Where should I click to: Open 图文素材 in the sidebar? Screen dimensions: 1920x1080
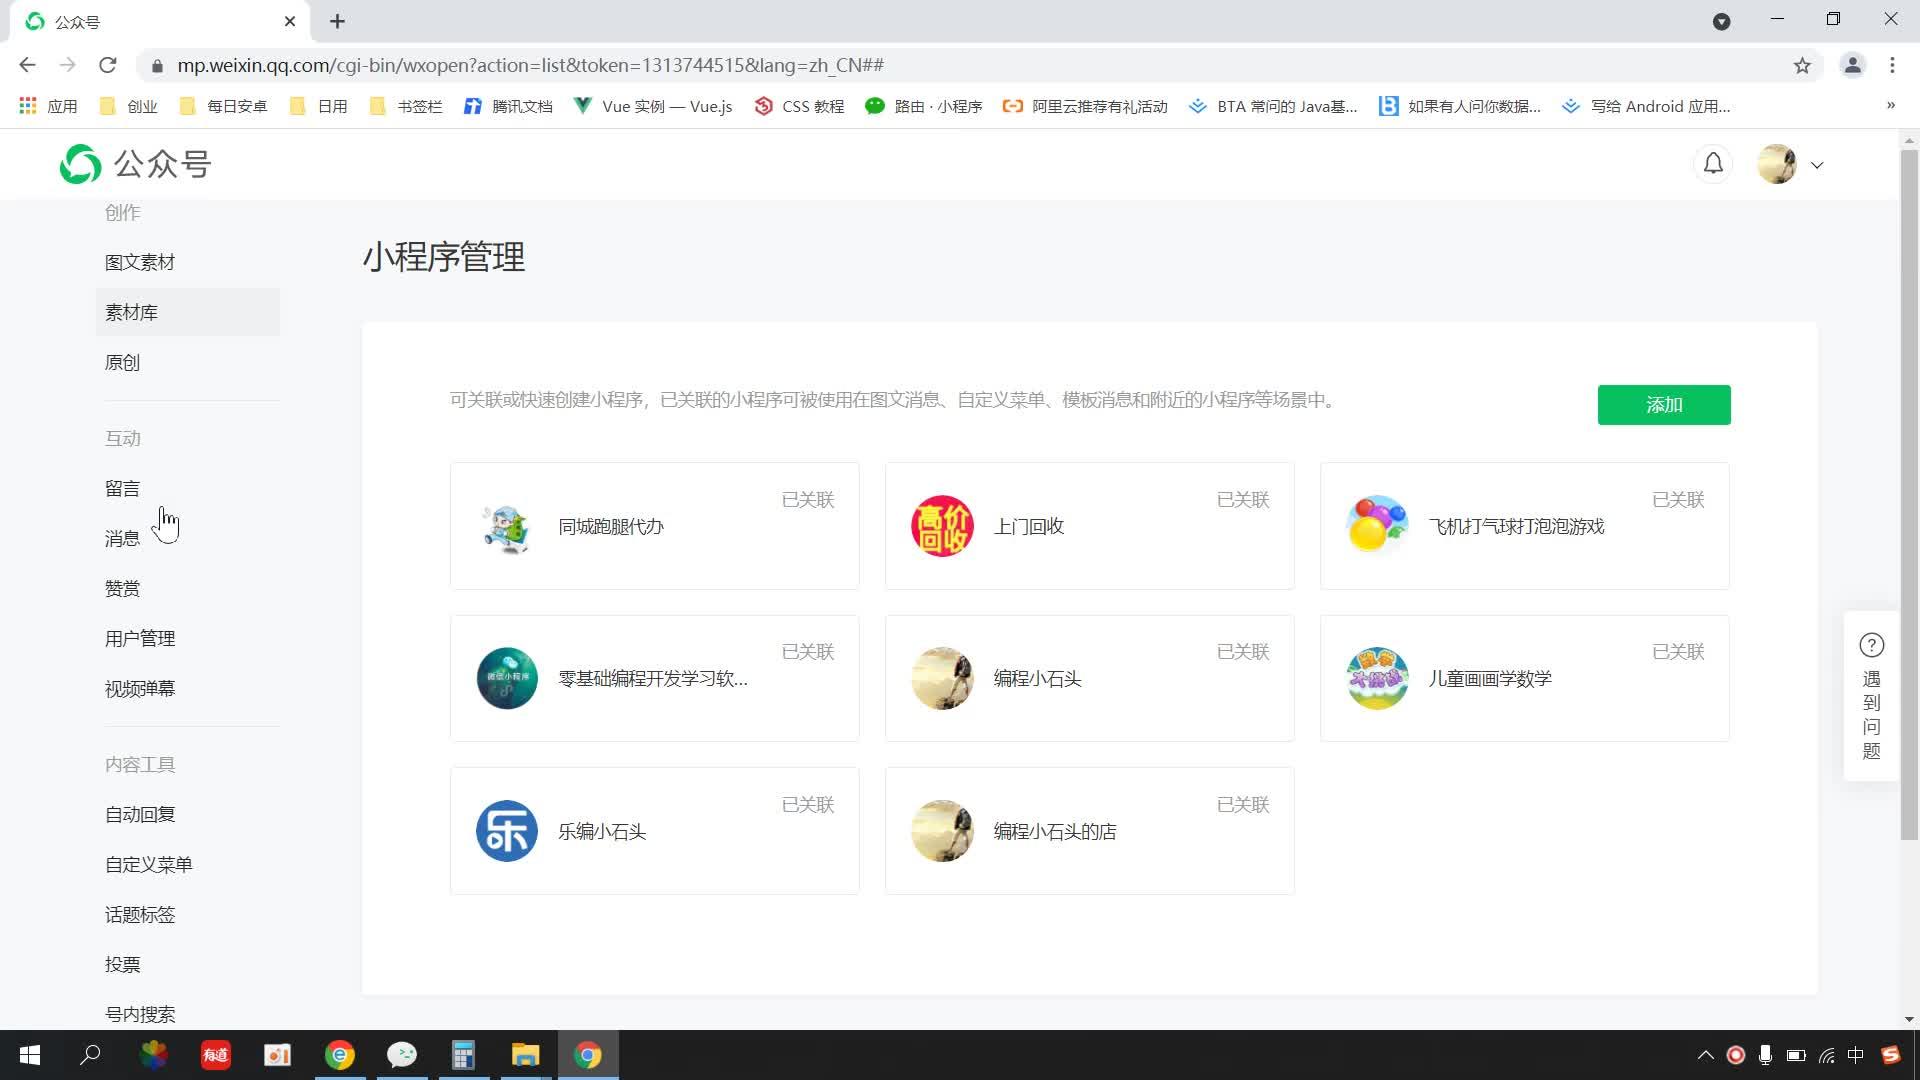140,262
